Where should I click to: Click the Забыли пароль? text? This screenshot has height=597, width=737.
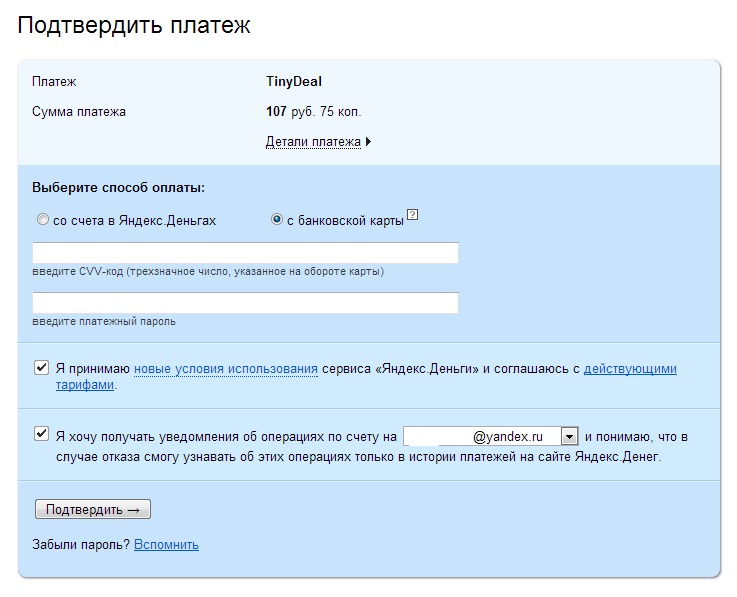(81, 545)
